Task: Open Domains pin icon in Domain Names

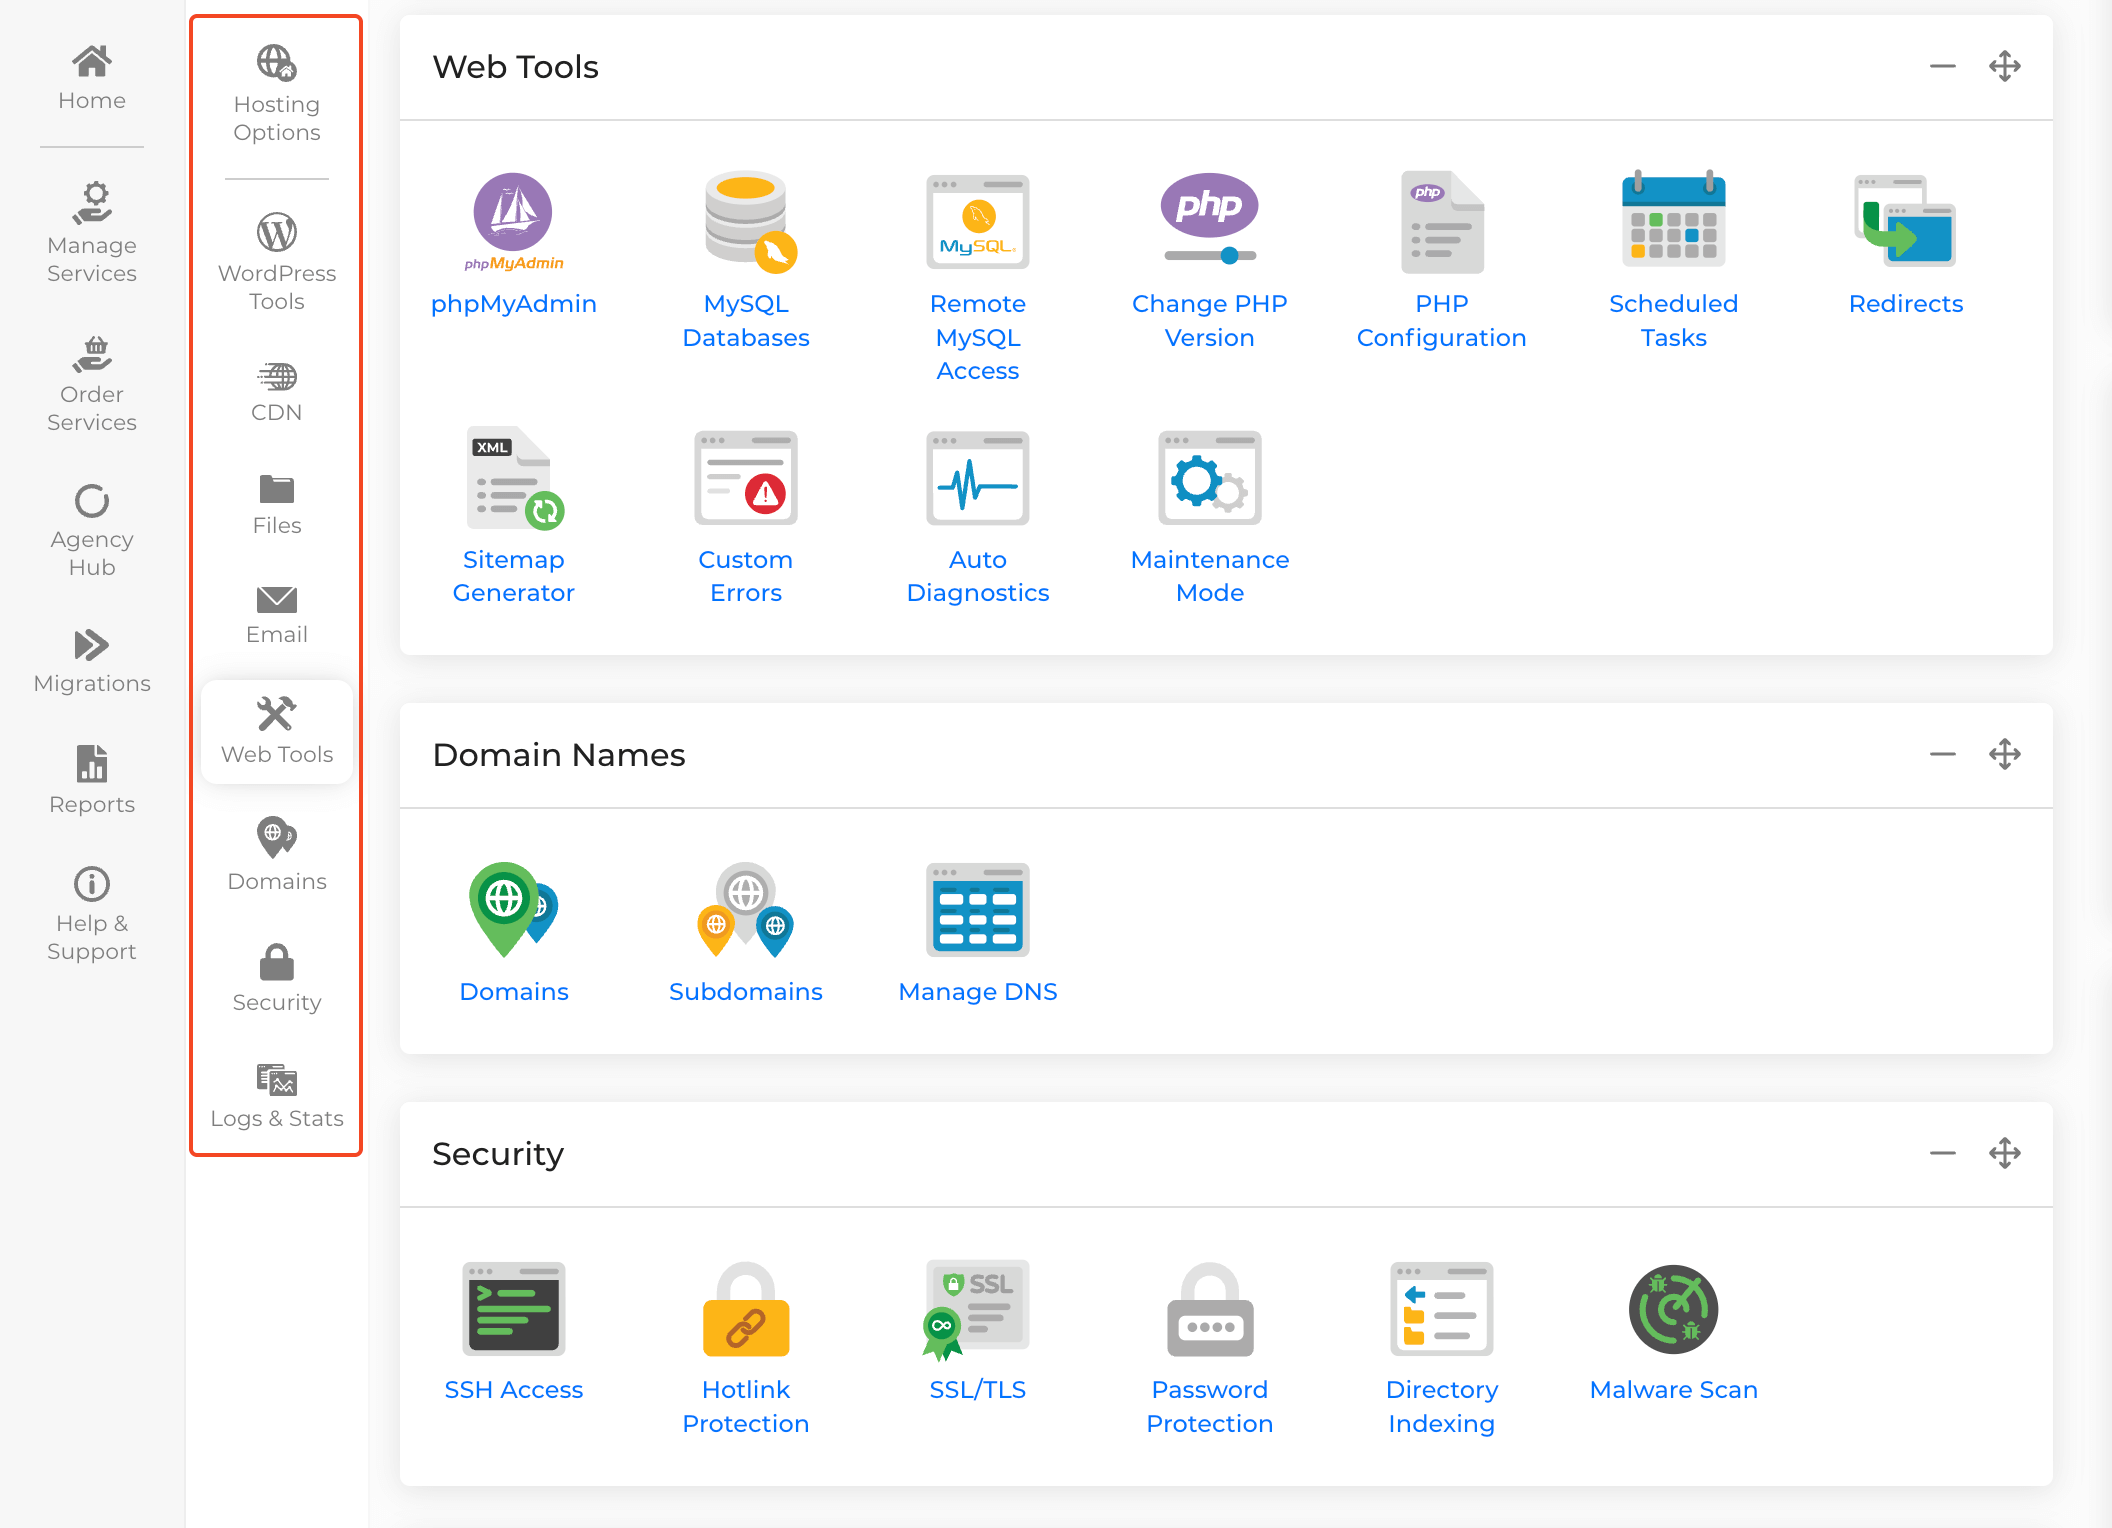Action: click(x=514, y=910)
